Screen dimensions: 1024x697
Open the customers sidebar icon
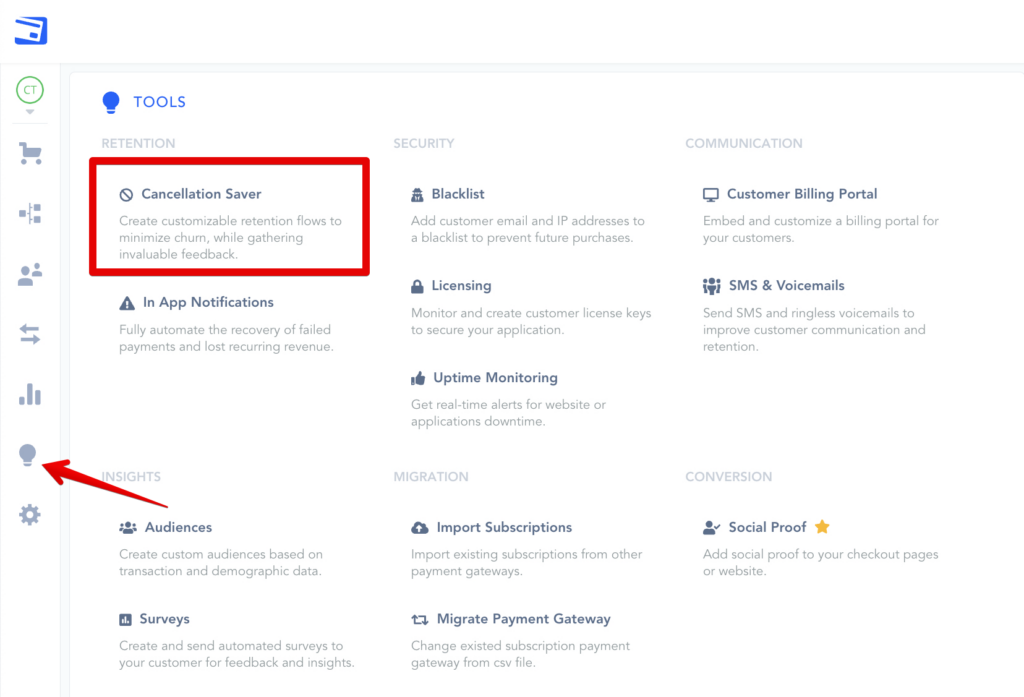(x=30, y=275)
